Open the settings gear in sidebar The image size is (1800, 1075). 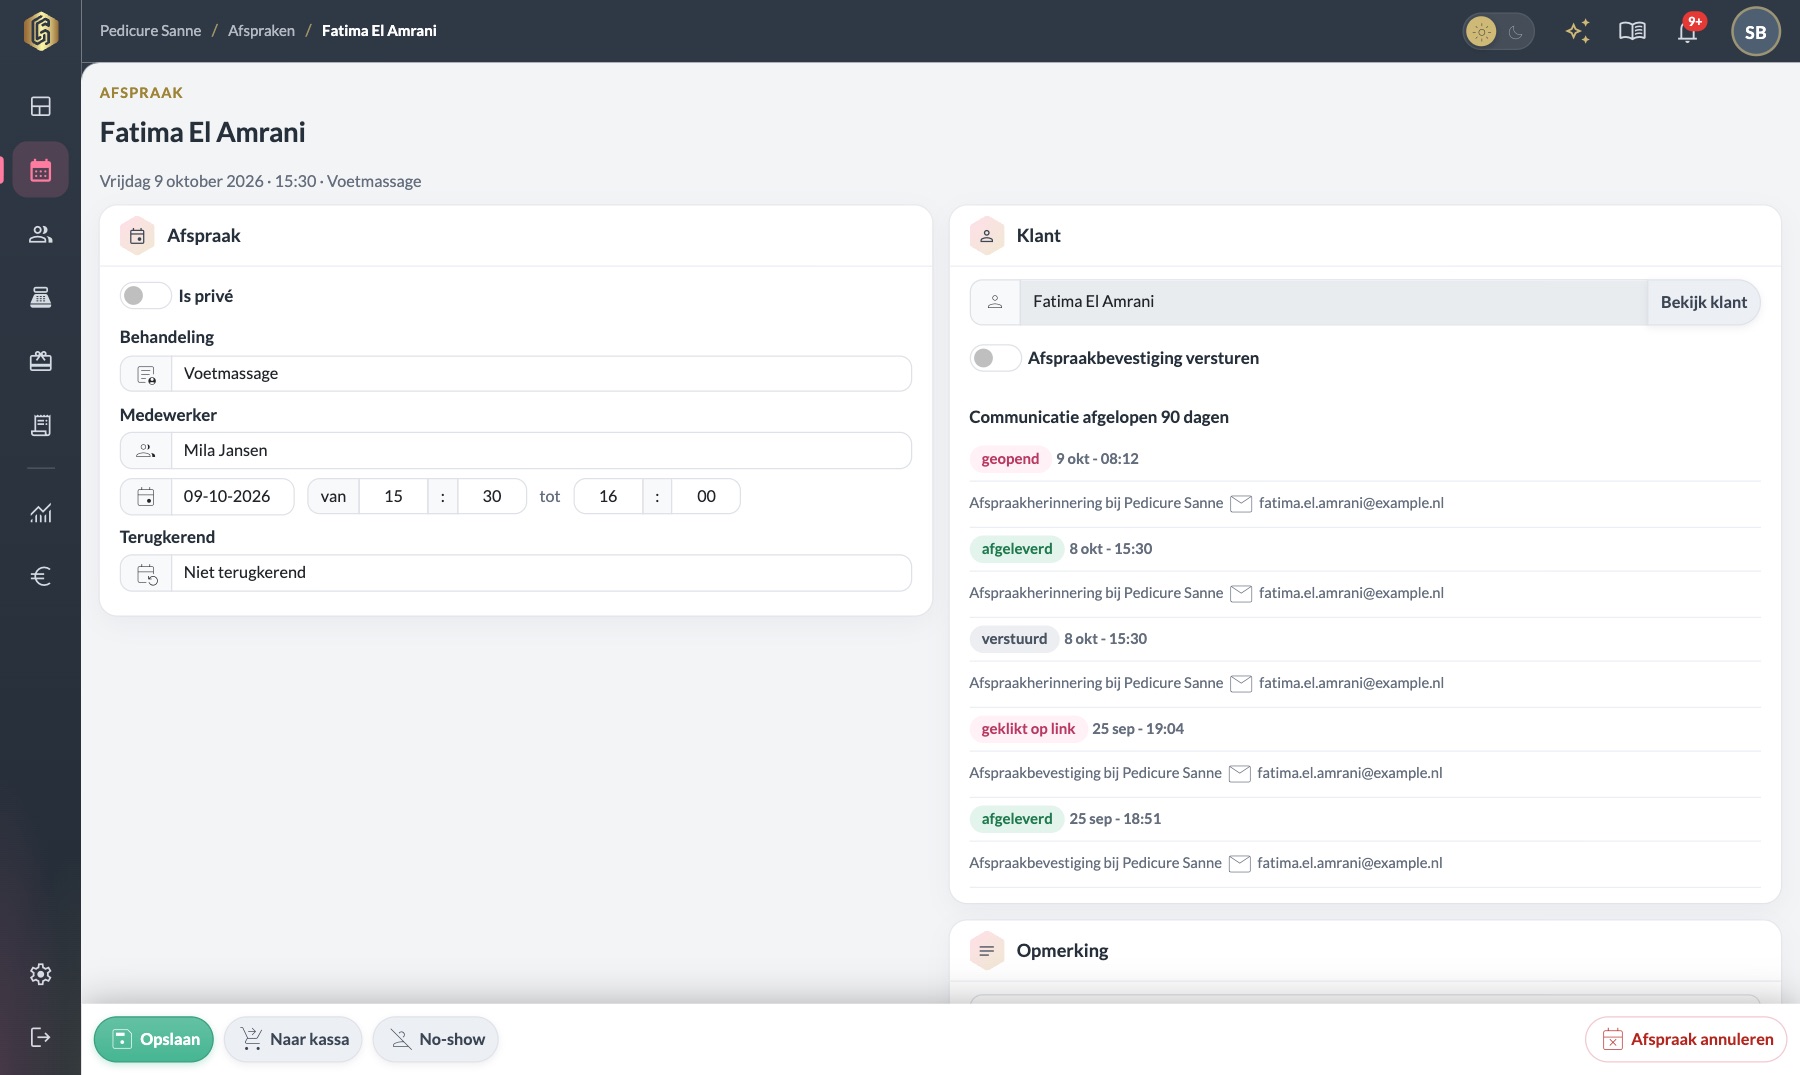[40, 974]
